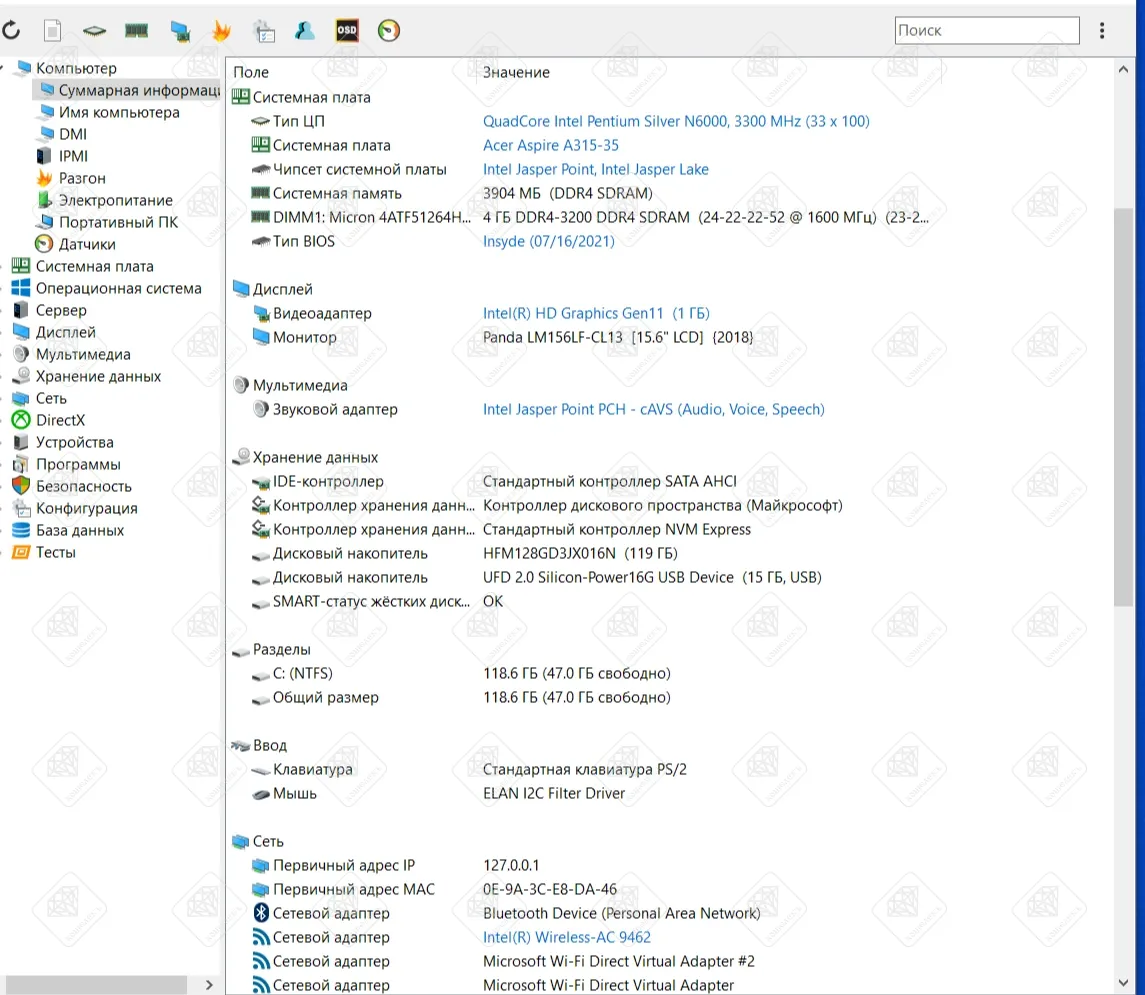Select the Мышь ELAN I2C Filter Driver row
The height and width of the screenshot is (995, 1145).
click(x=438, y=794)
